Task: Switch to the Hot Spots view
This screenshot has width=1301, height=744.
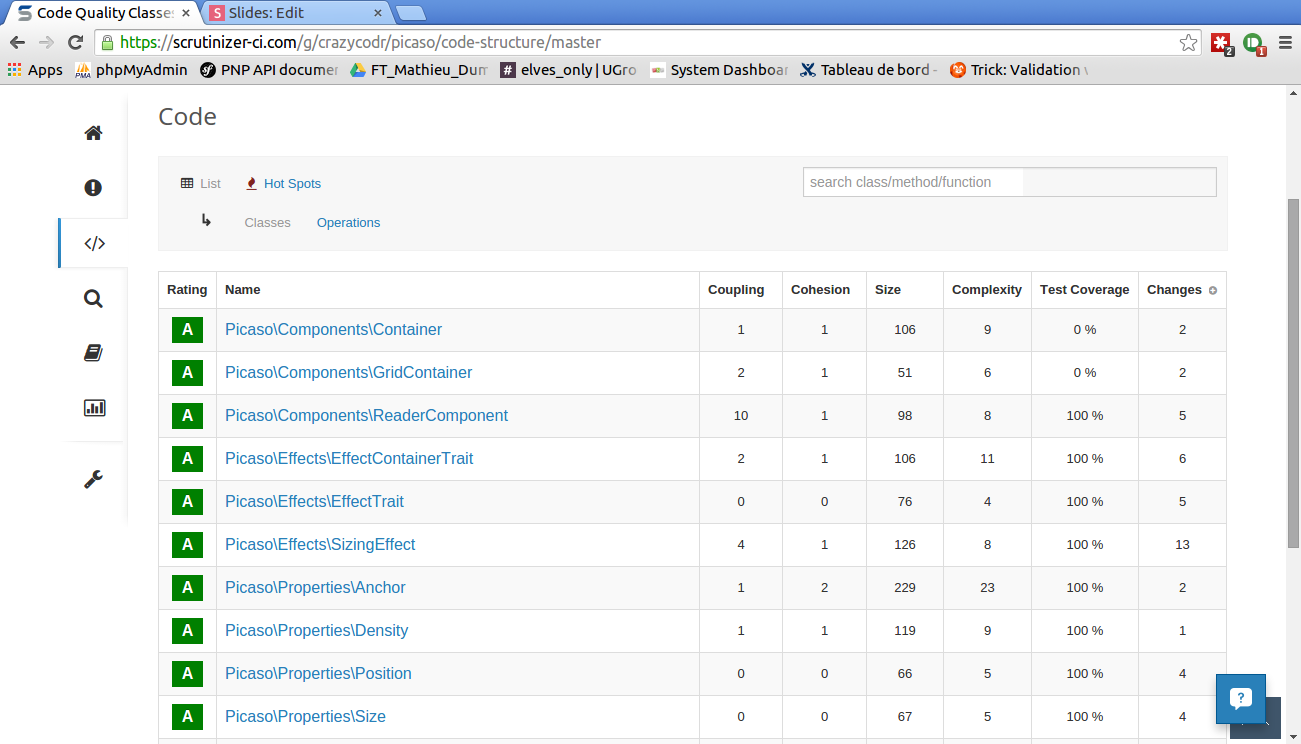Action: pos(284,183)
